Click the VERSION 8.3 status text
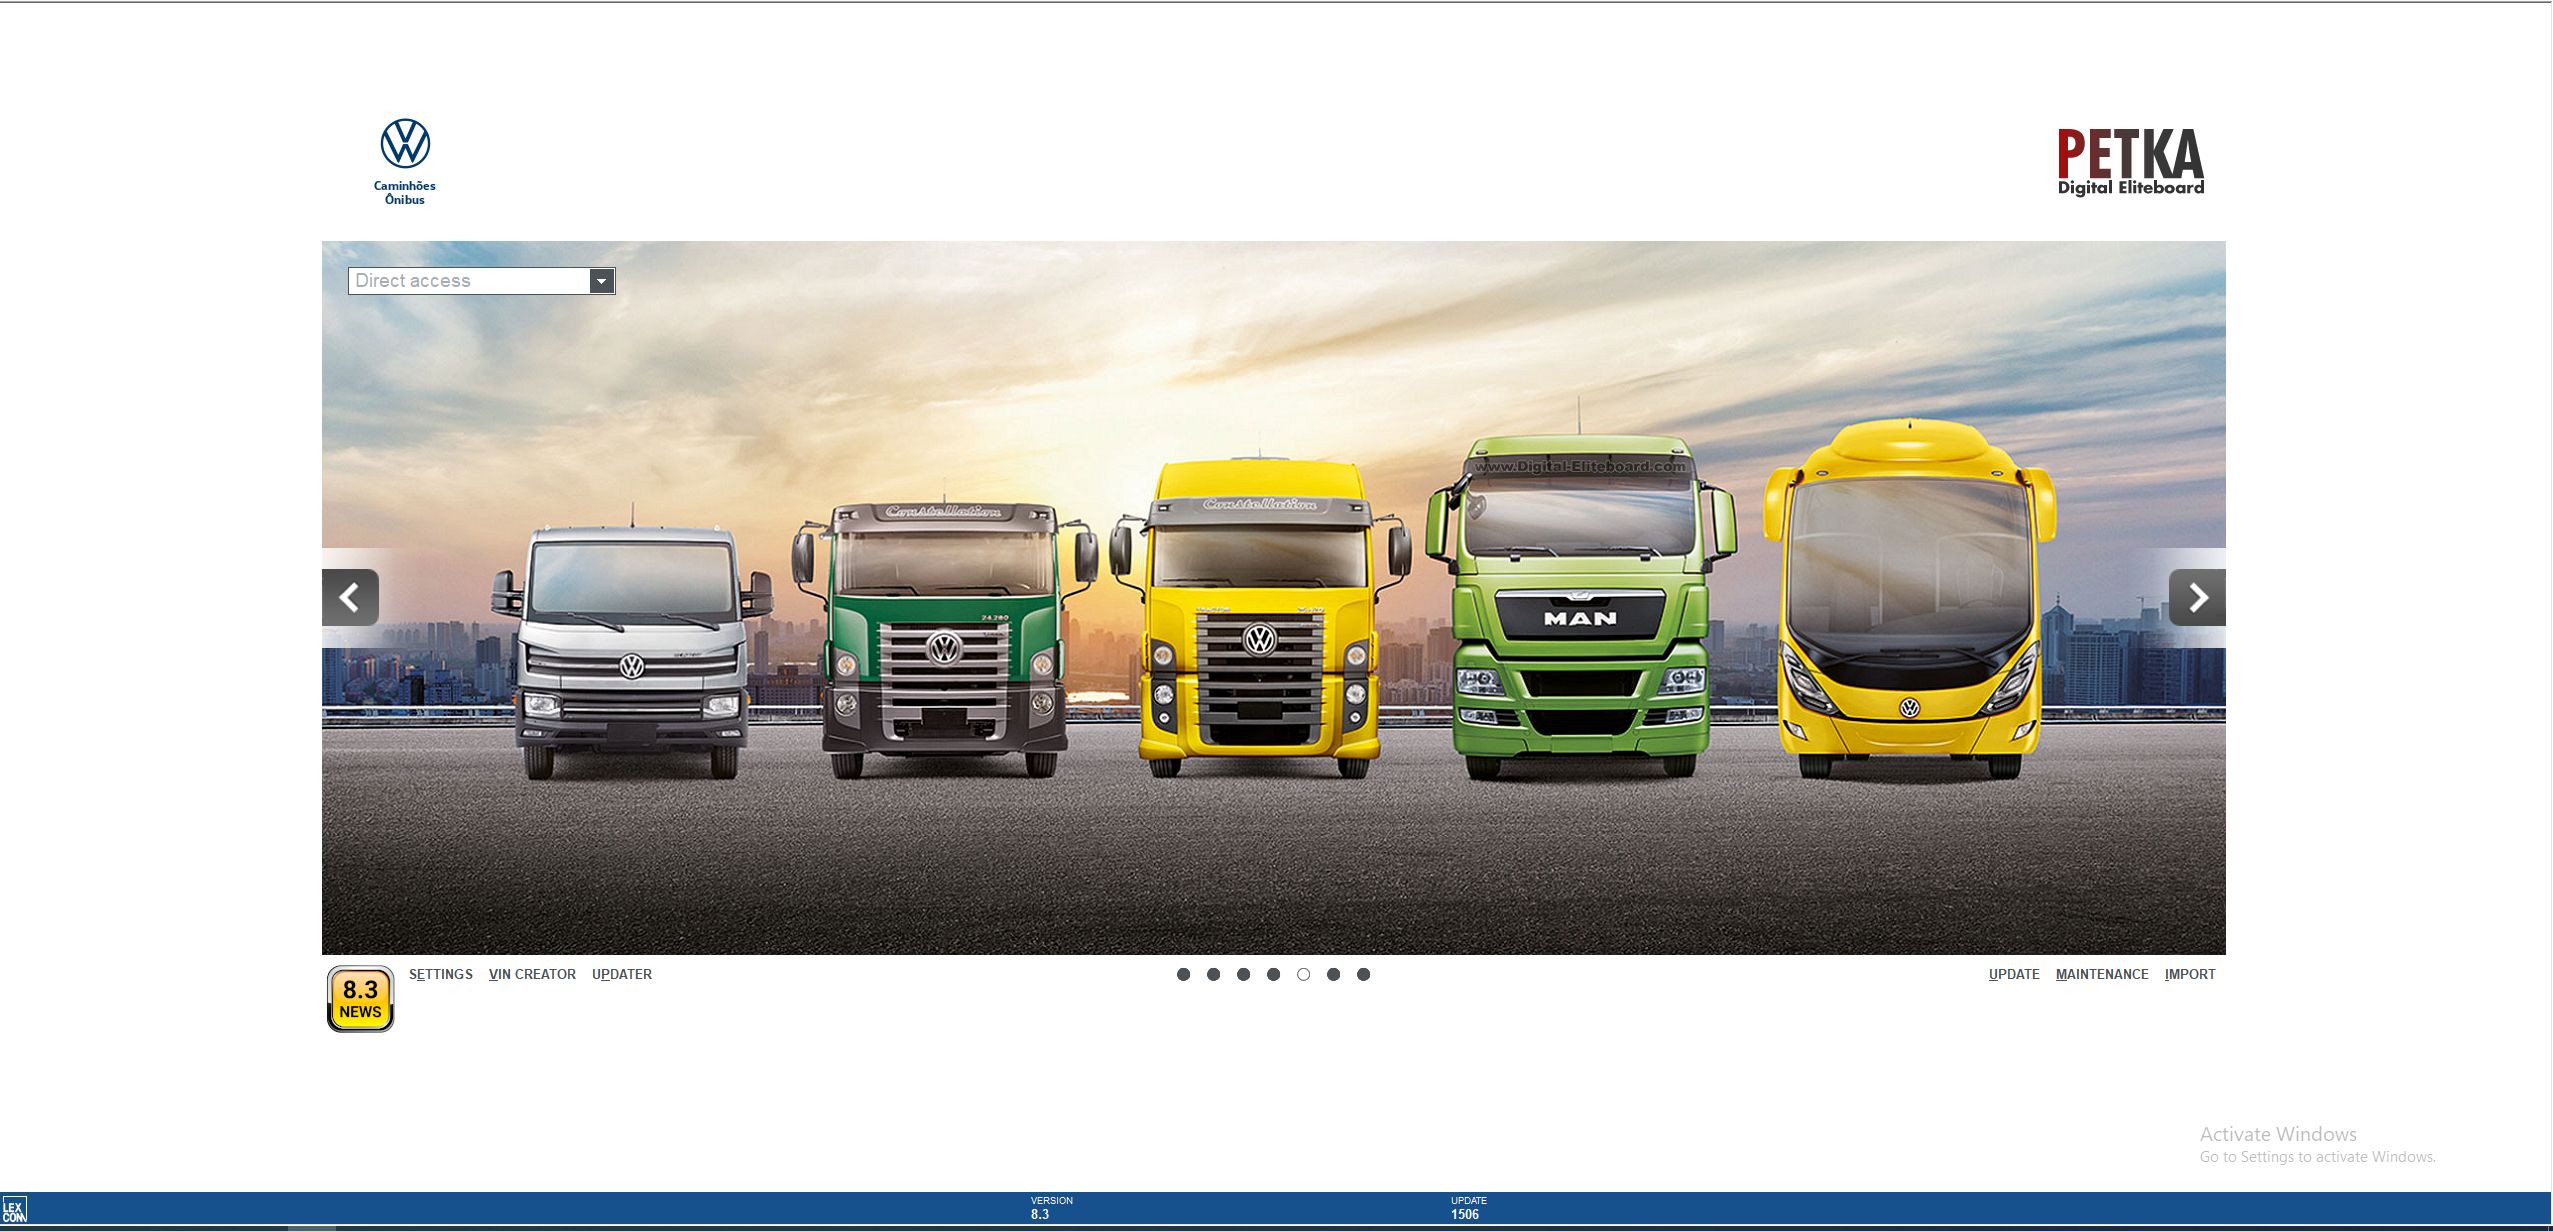 point(1051,1208)
